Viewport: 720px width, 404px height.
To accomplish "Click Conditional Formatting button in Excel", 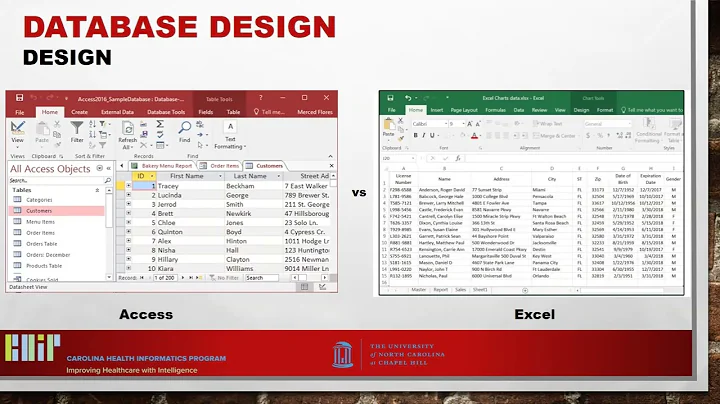I will tap(648, 130).
